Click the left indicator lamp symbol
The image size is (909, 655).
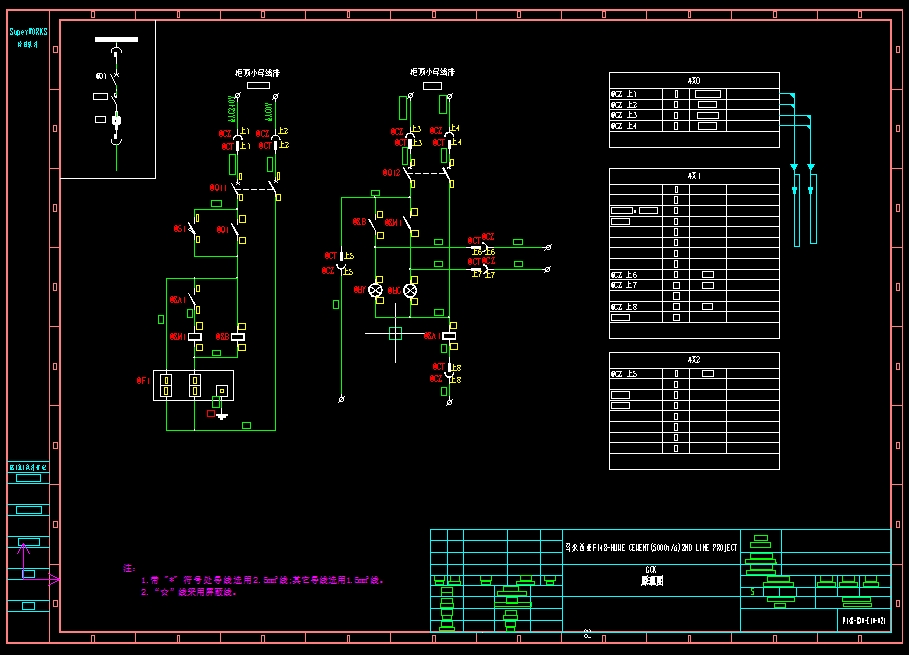[376, 290]
